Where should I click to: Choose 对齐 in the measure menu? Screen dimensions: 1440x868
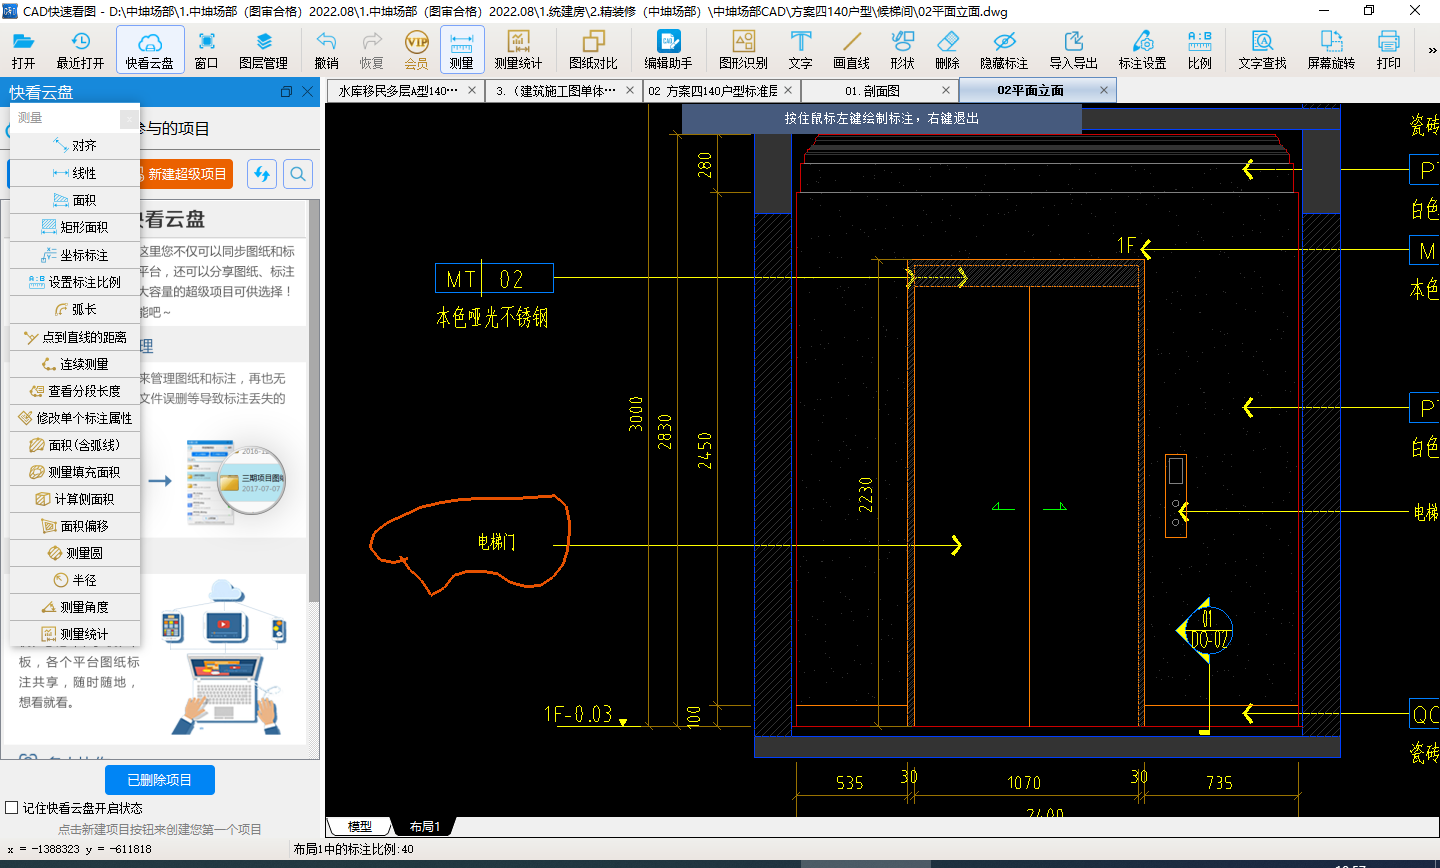click(75, 146)
